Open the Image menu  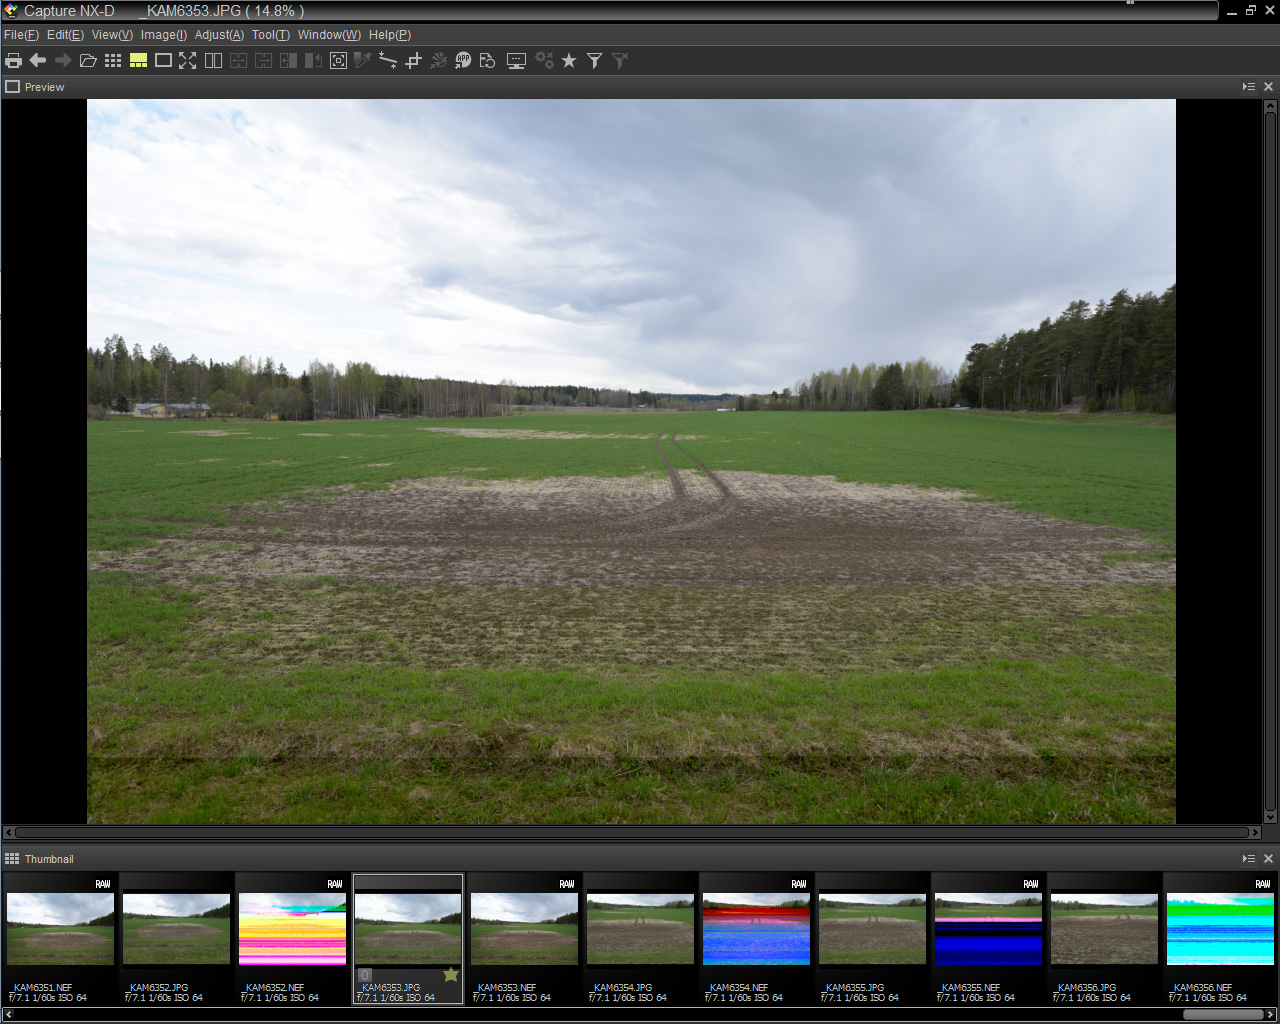pyautogui.click(x=164, y=35)
